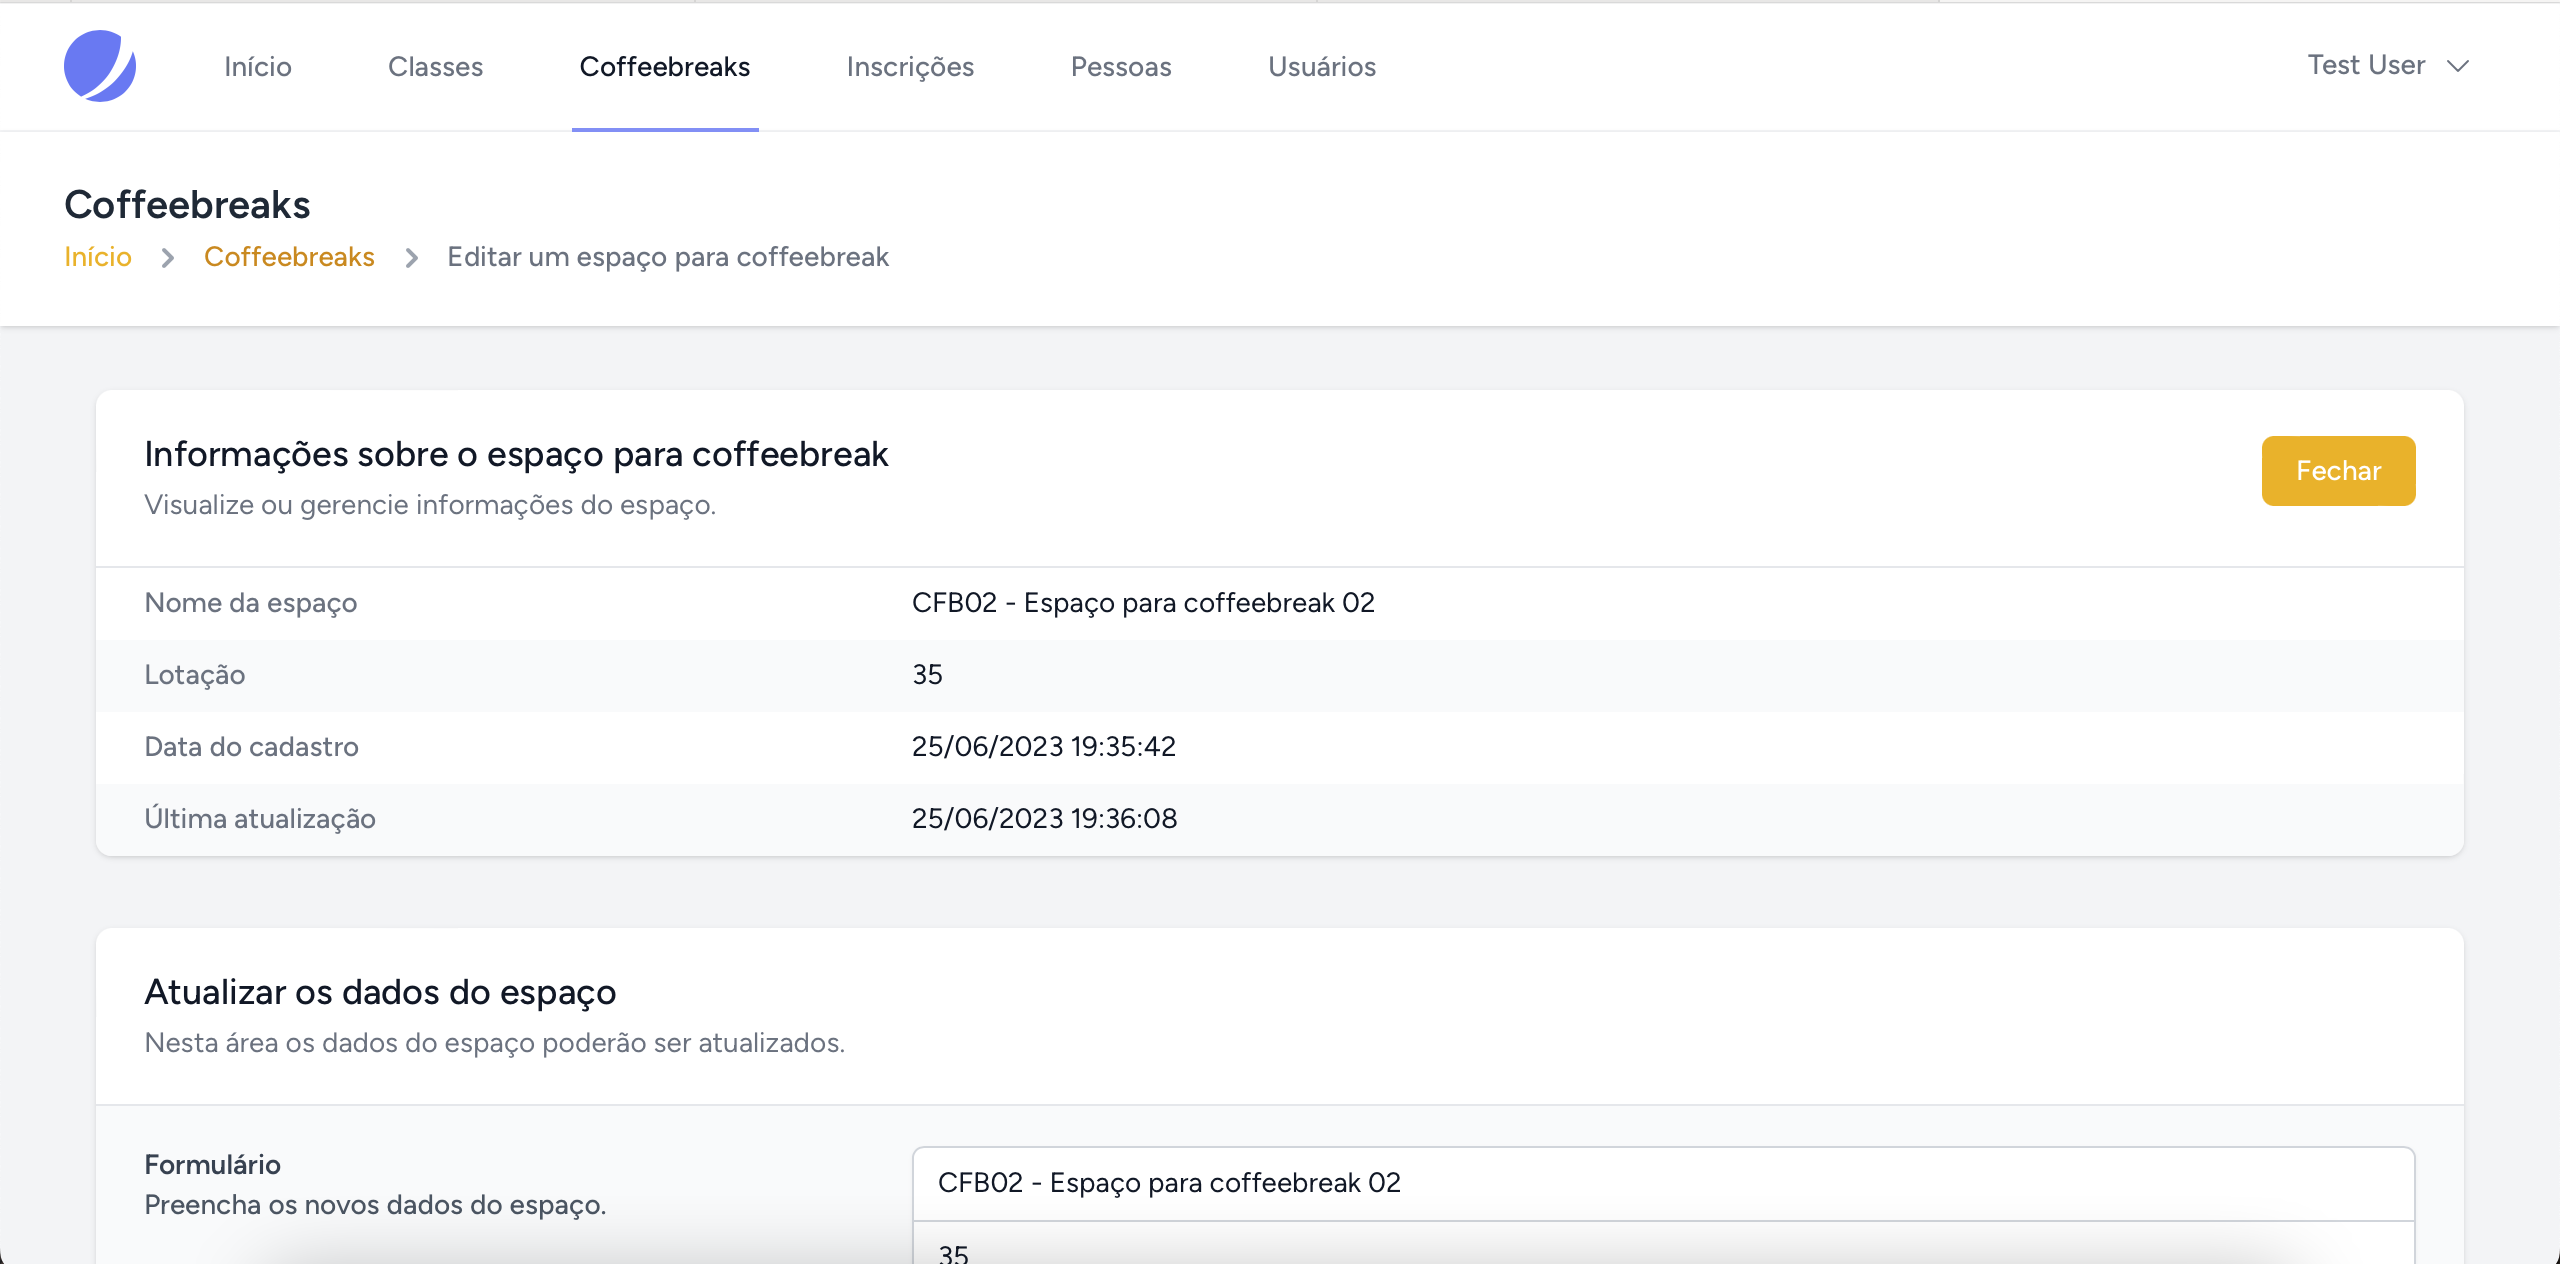Click the Fechar button
This screenshot has height=1264, width=2560.
pos(2338,470)
